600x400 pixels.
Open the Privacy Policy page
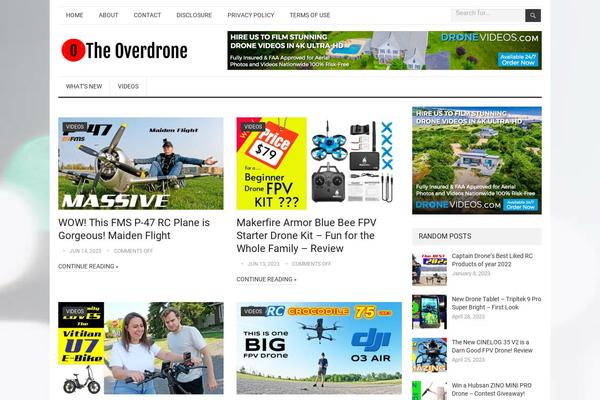coord(251,15)
